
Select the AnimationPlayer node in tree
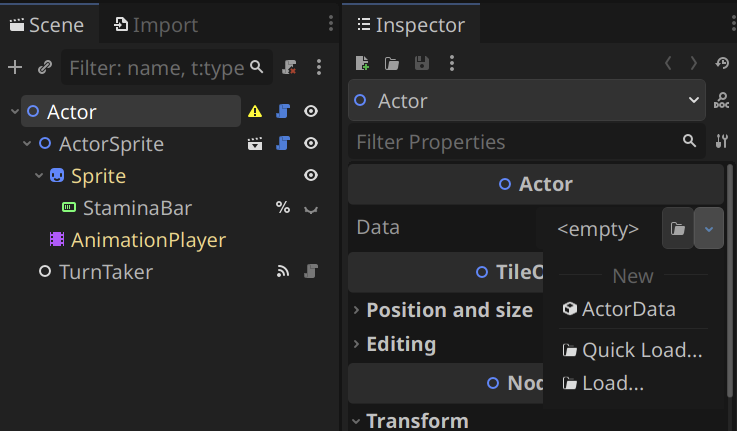[x=148, y=240]
